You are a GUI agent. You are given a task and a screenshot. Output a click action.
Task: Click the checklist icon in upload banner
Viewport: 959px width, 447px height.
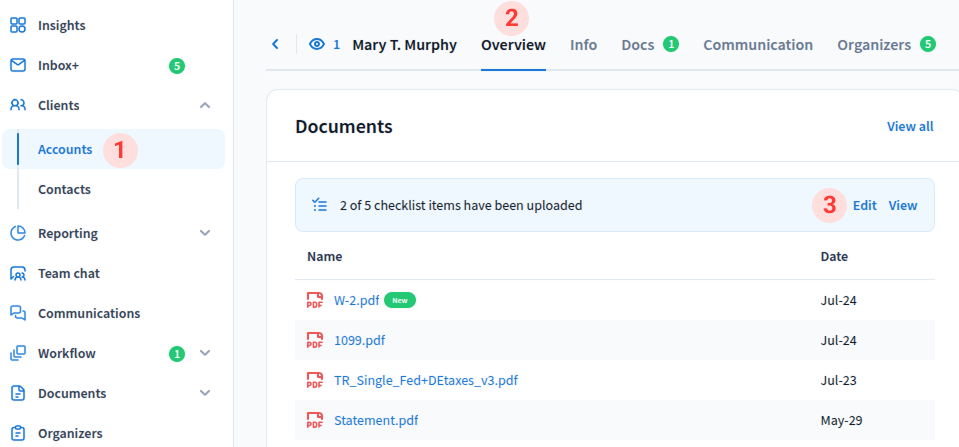pos(319,205)
